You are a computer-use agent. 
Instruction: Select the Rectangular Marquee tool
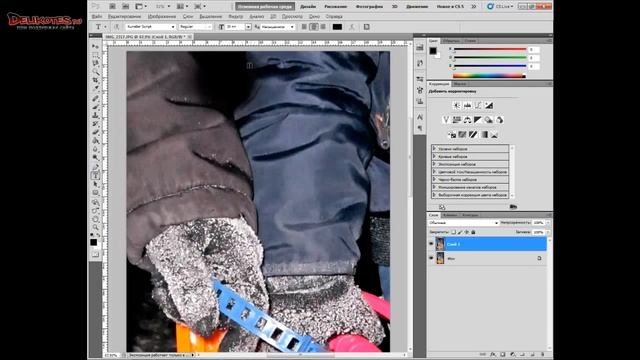pos(96,55)
